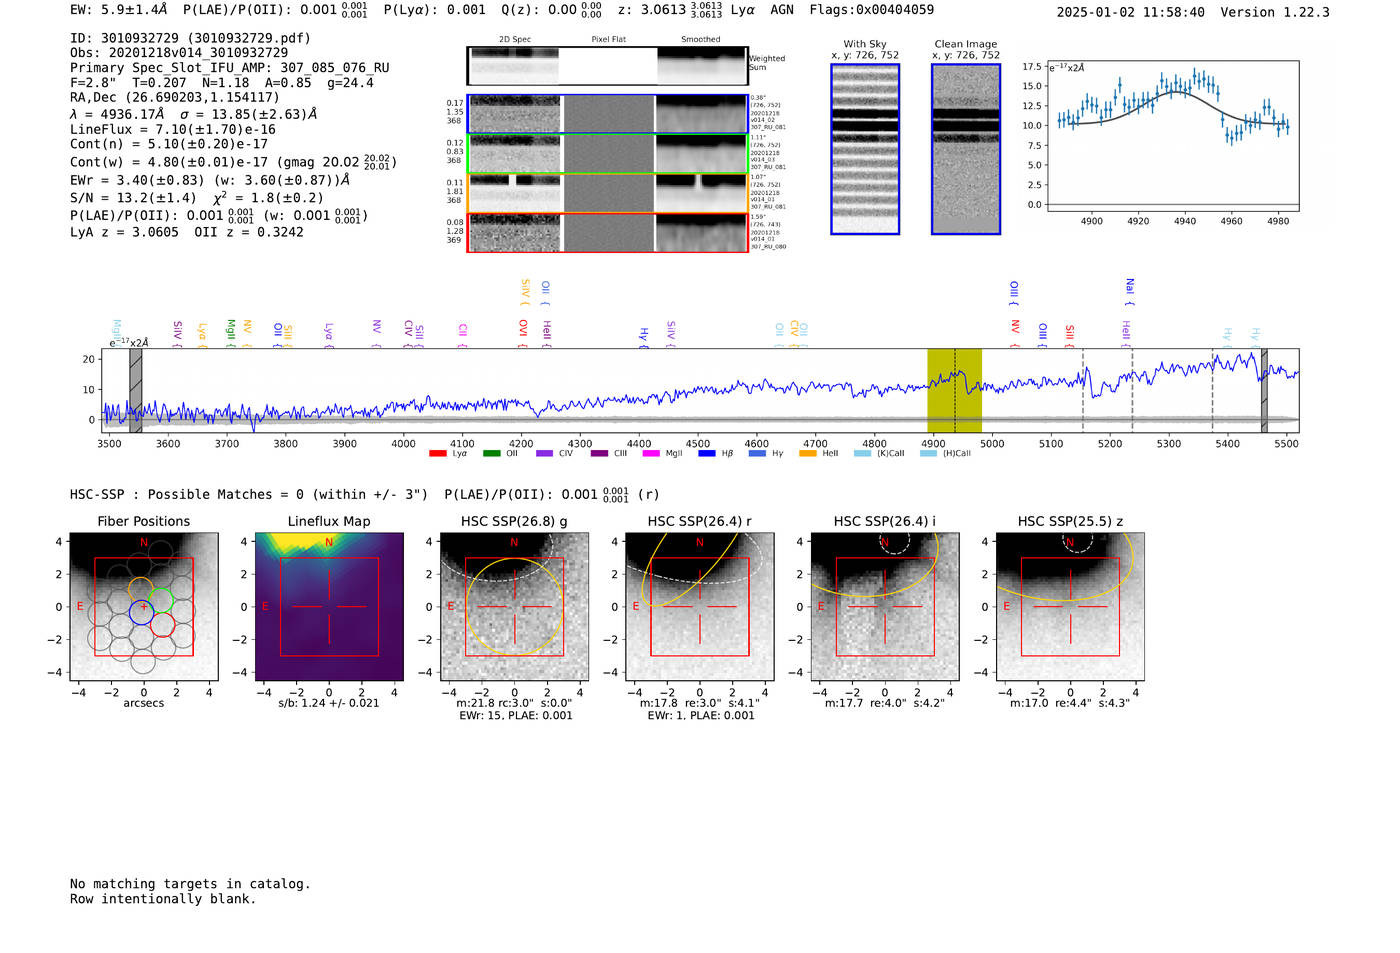1400x953 pixels.
Task: Open the Lineflux Map panel
Action: point(329,607)
